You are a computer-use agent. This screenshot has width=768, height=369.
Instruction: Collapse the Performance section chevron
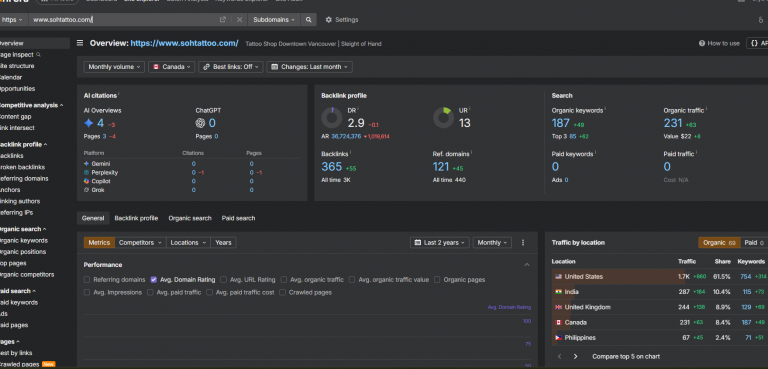click(527, 265)
